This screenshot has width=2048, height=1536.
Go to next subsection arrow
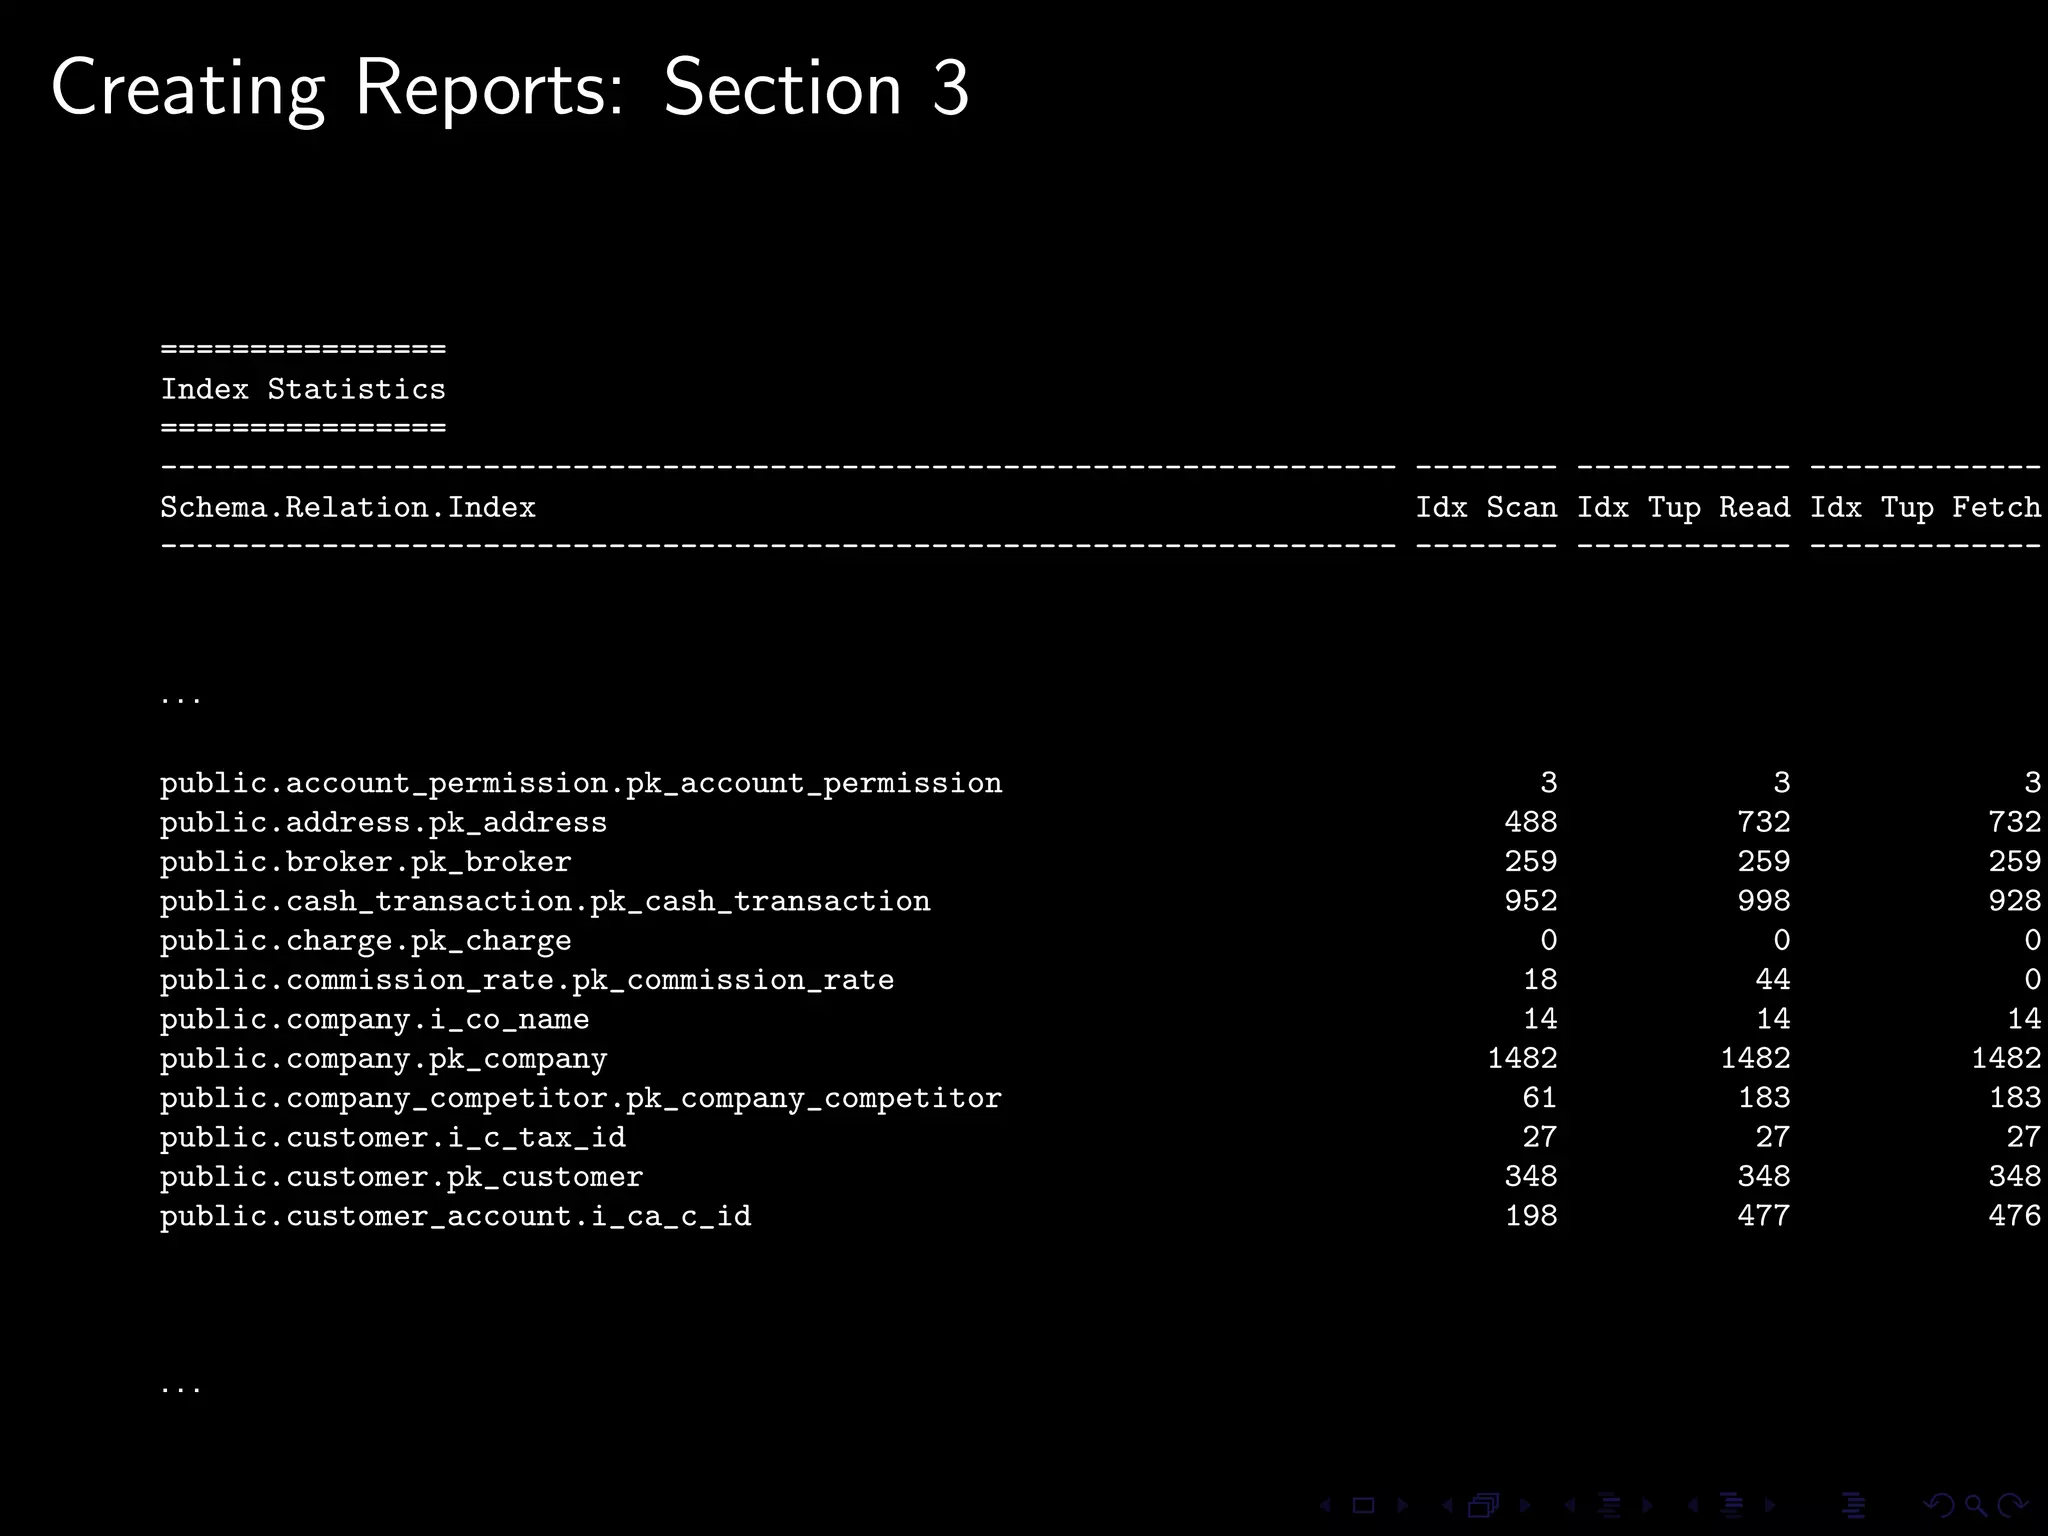1647,1505
